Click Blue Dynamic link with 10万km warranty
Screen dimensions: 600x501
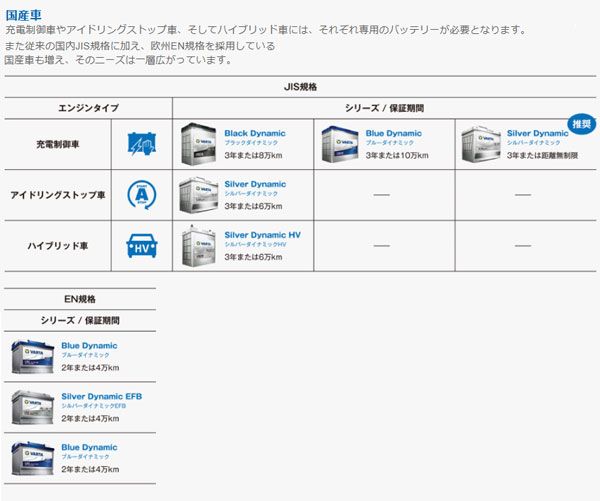(393, 133)
